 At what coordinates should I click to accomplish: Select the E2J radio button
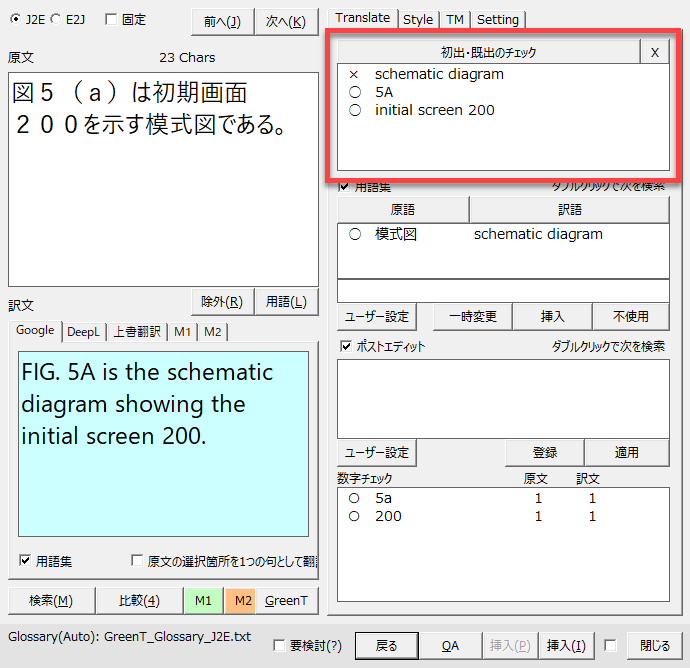click(x=55, y=19)
